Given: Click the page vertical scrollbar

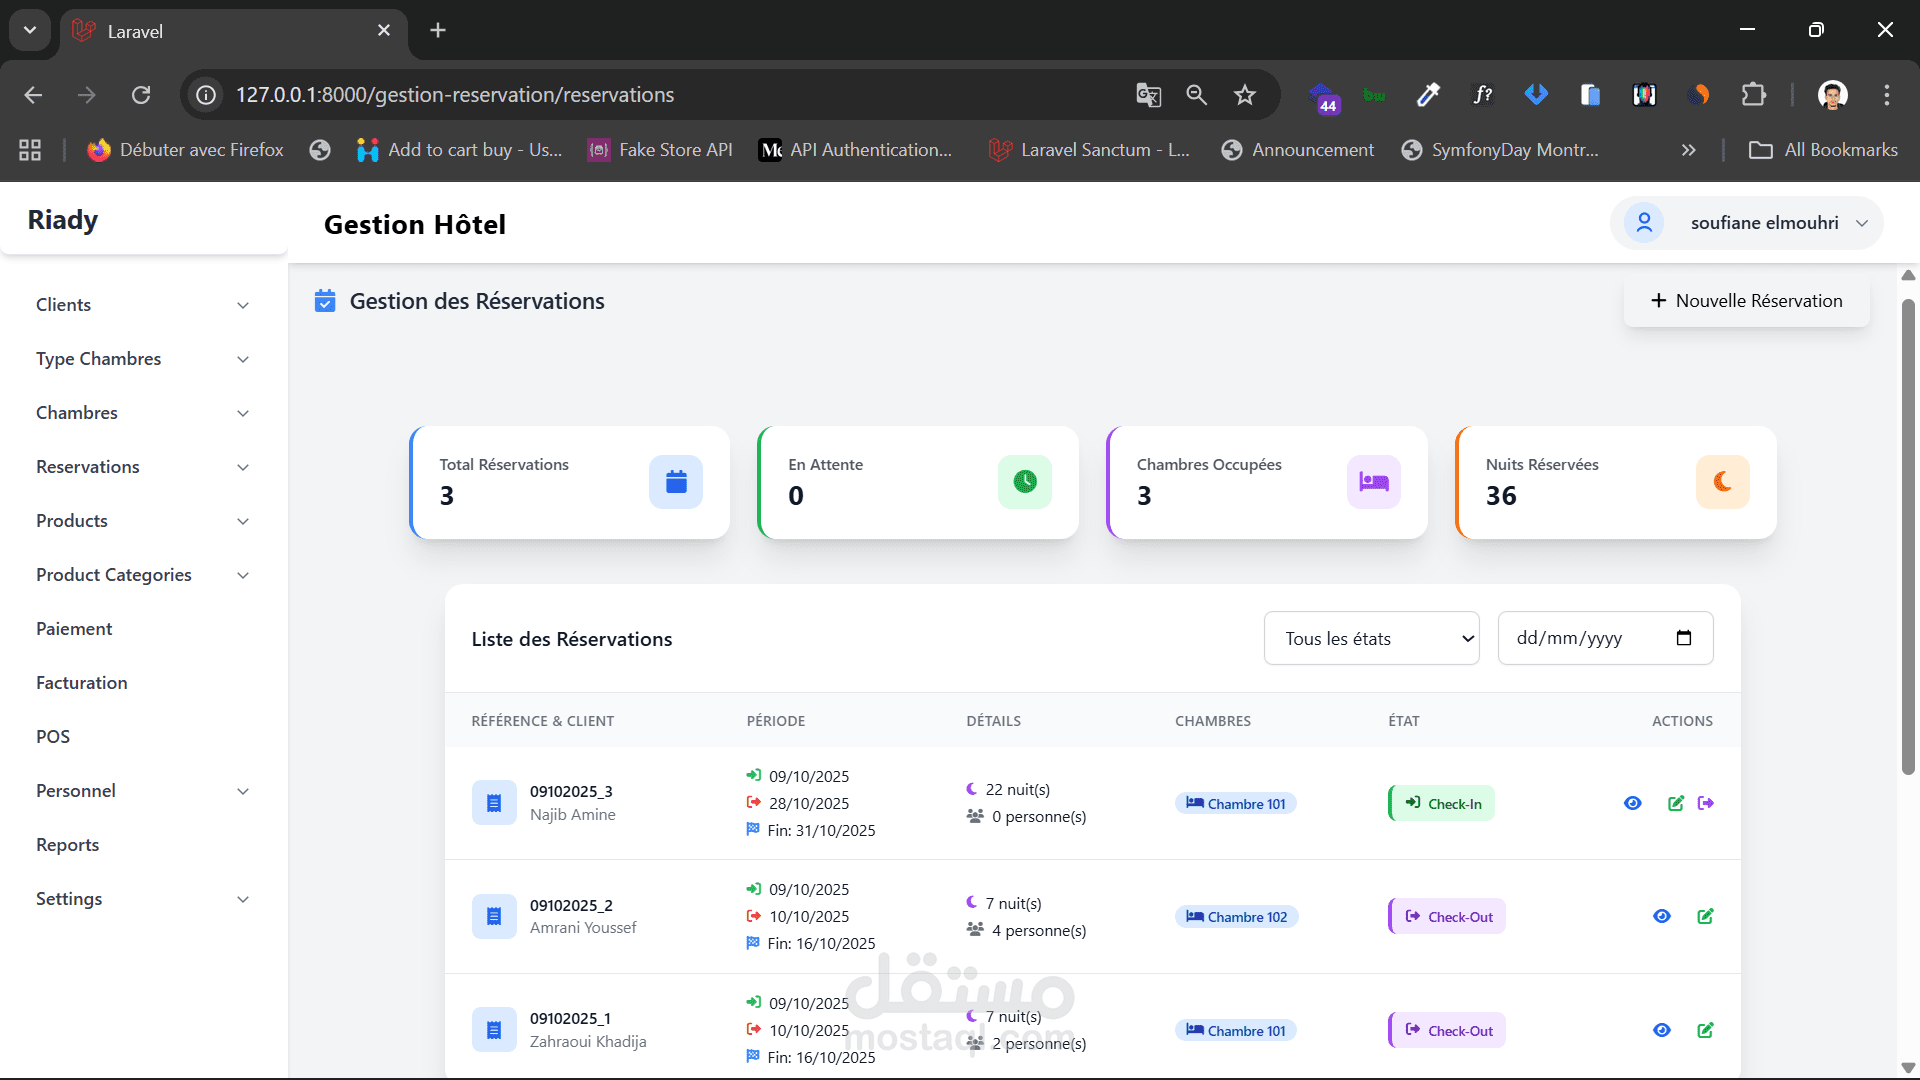Looking at the screenshot, I should [x=1908, y=540].
